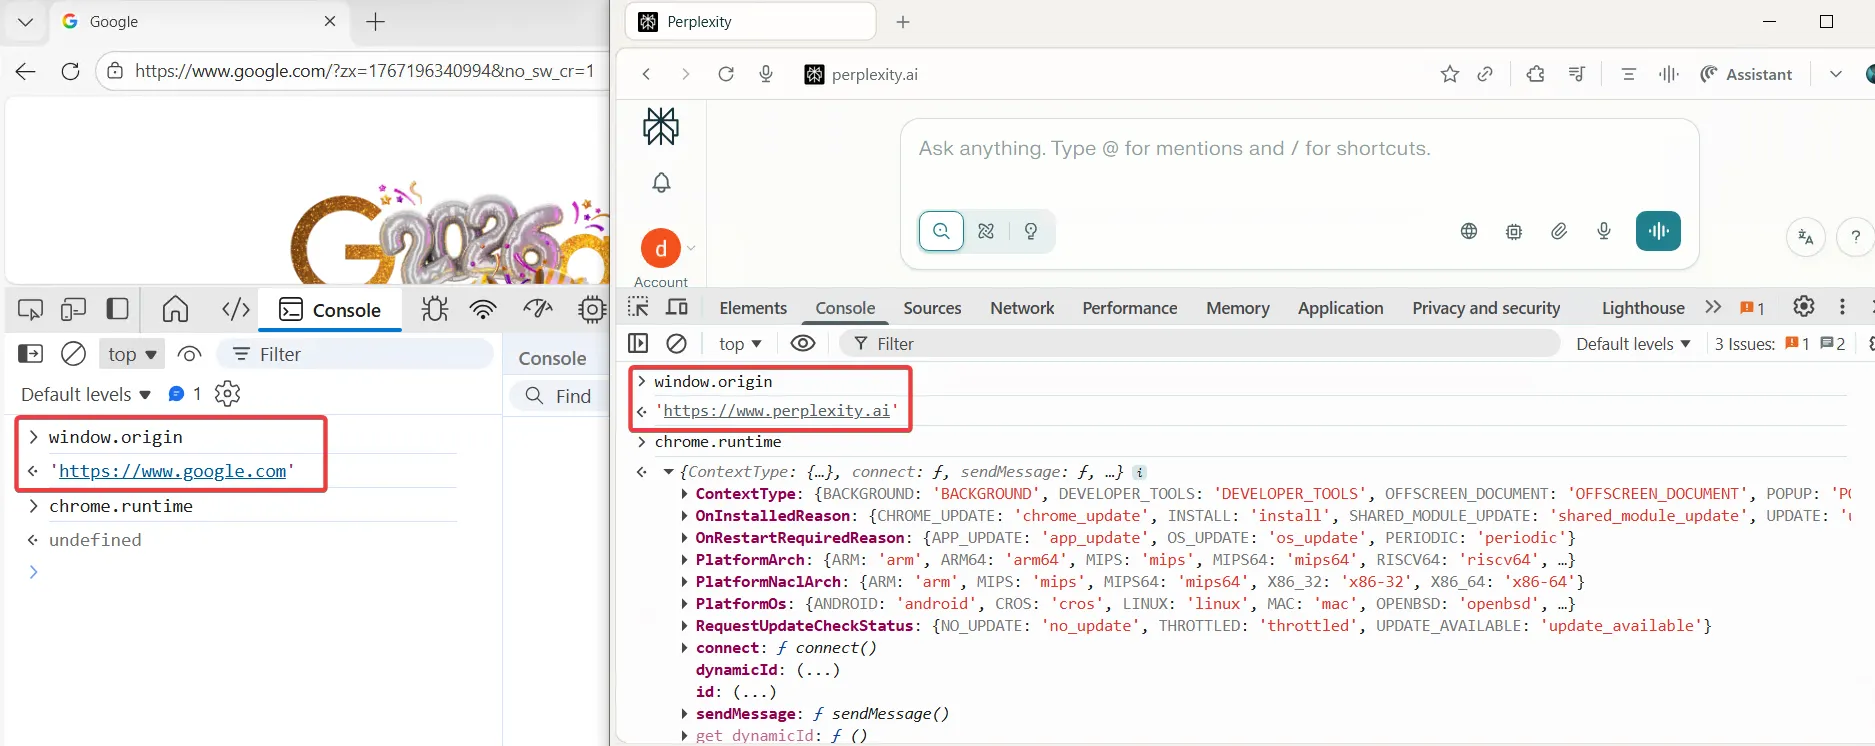The height and width of the screenshot is (746, 1875).
Task: Open the tab search dropdown in the Google window
Action: pyautogui.click(x=25, y=22)
